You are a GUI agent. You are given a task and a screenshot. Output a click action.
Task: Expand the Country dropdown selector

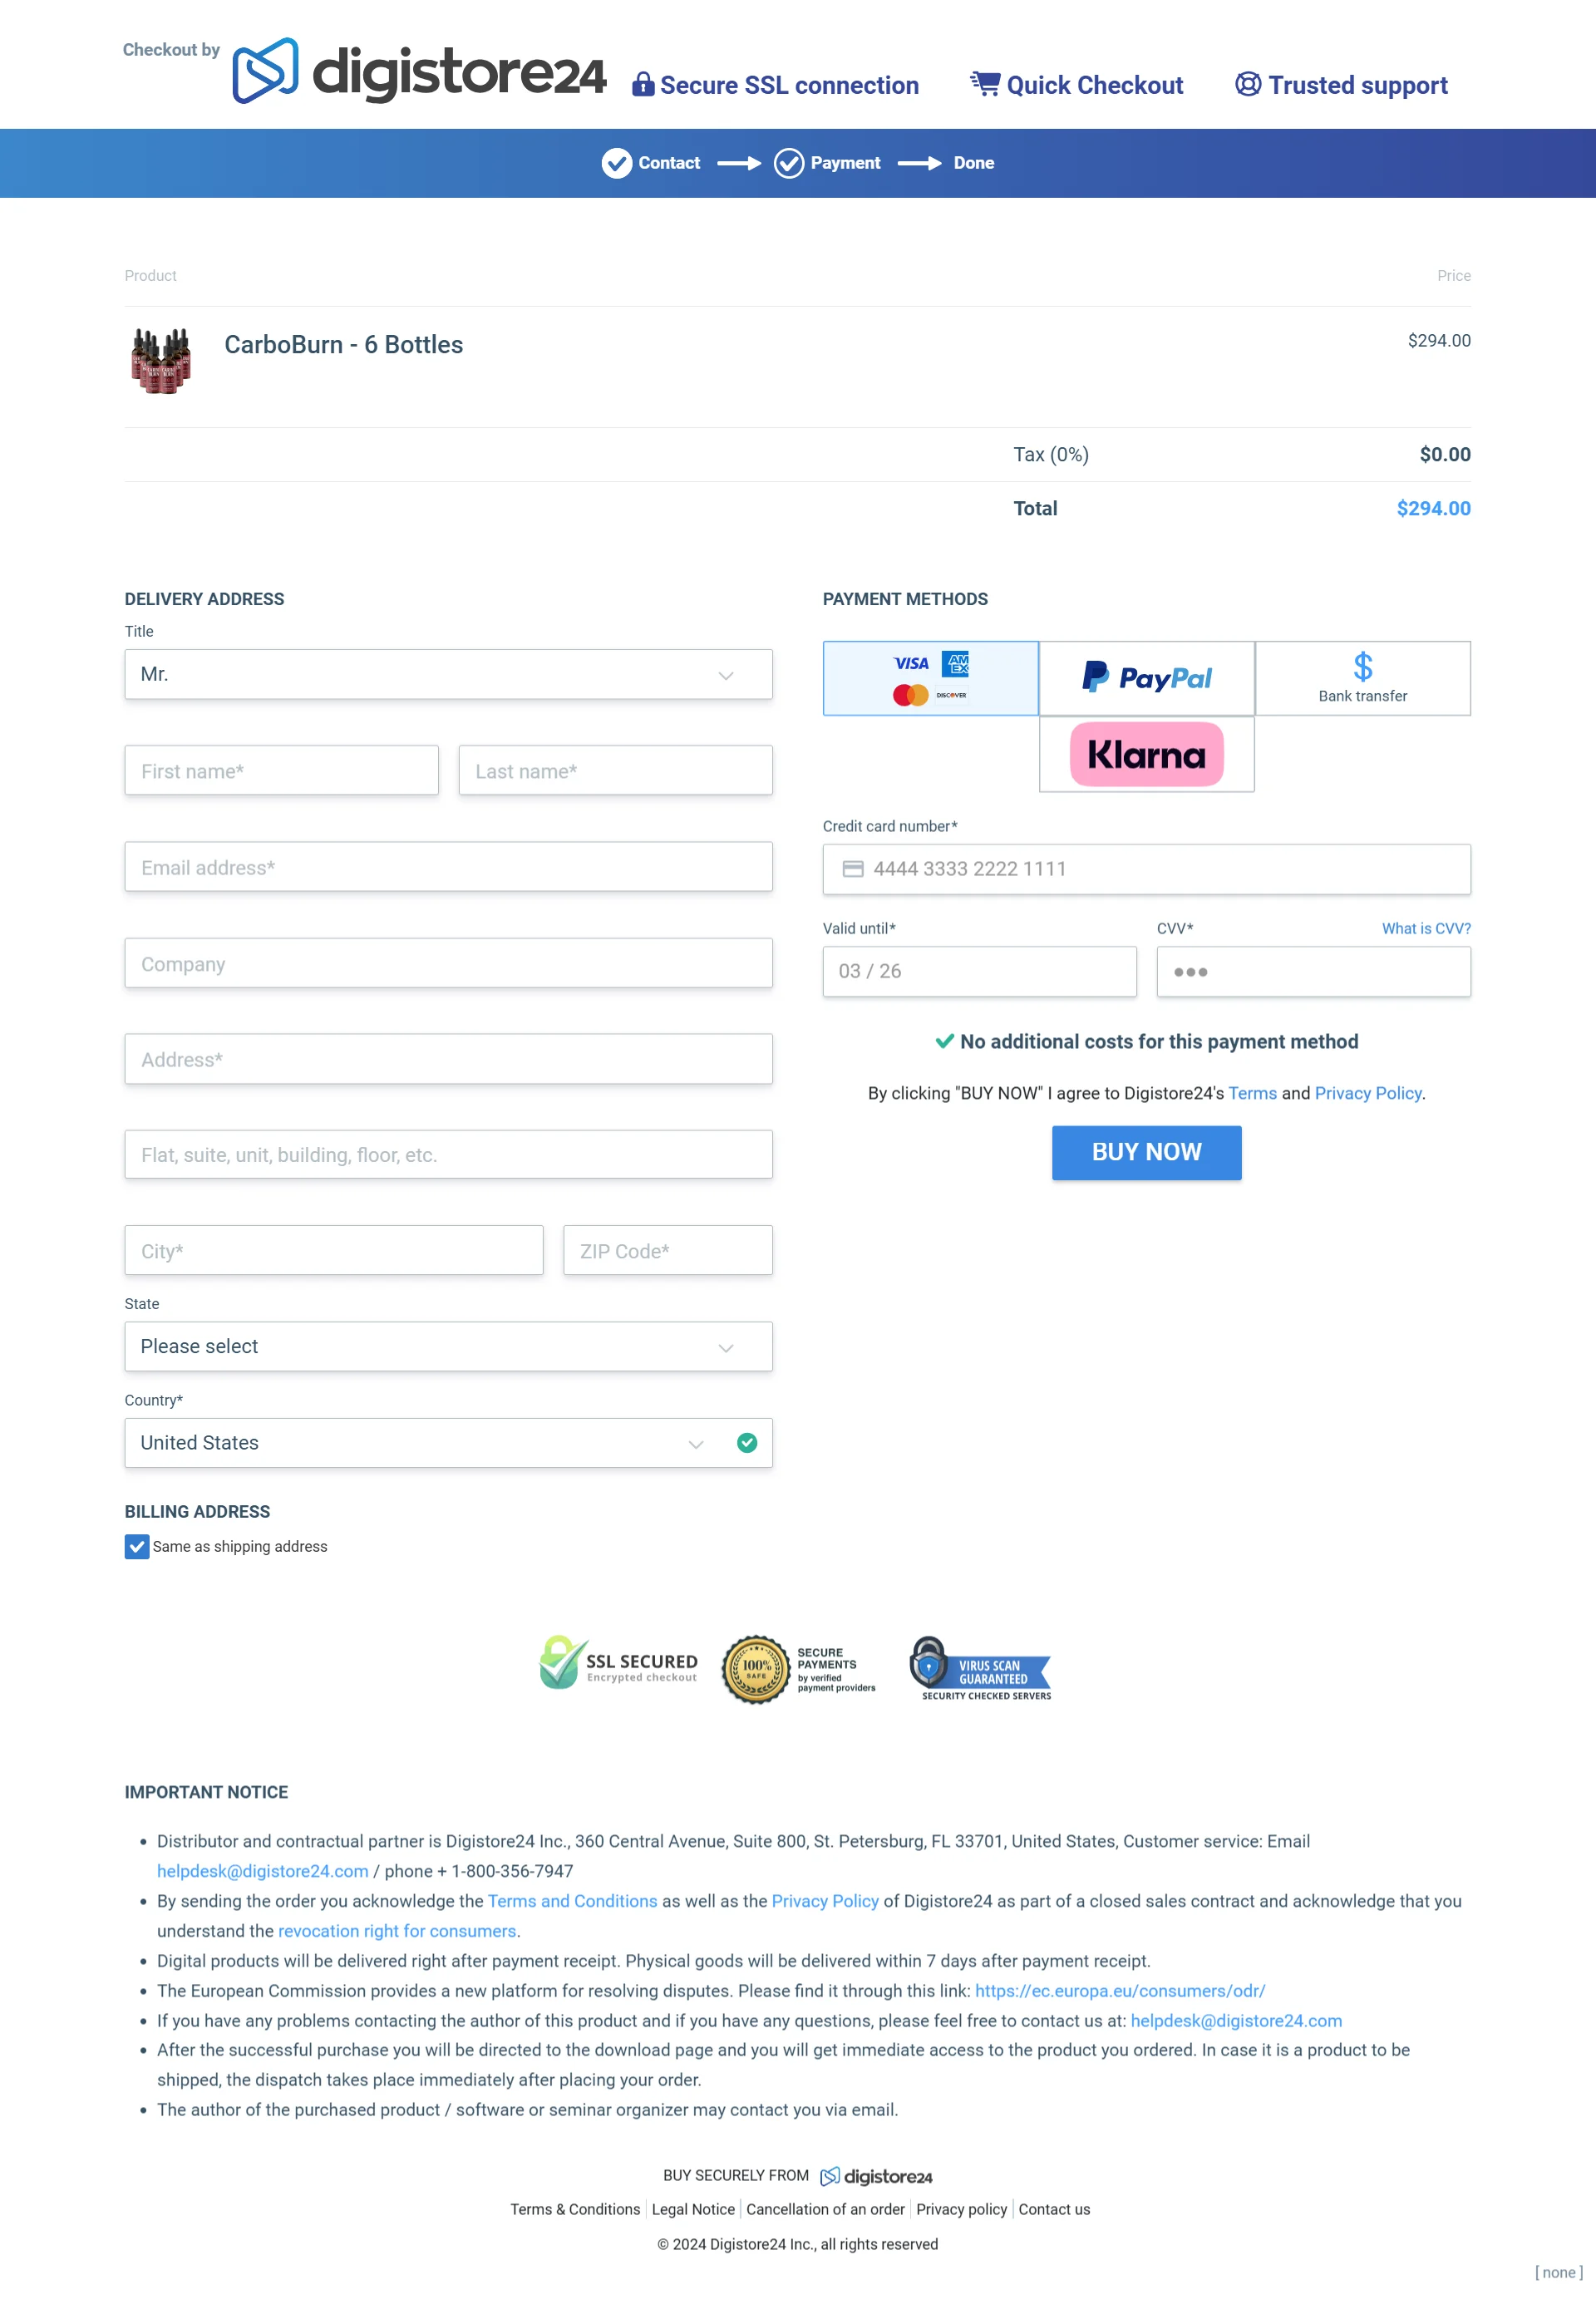692,1443
